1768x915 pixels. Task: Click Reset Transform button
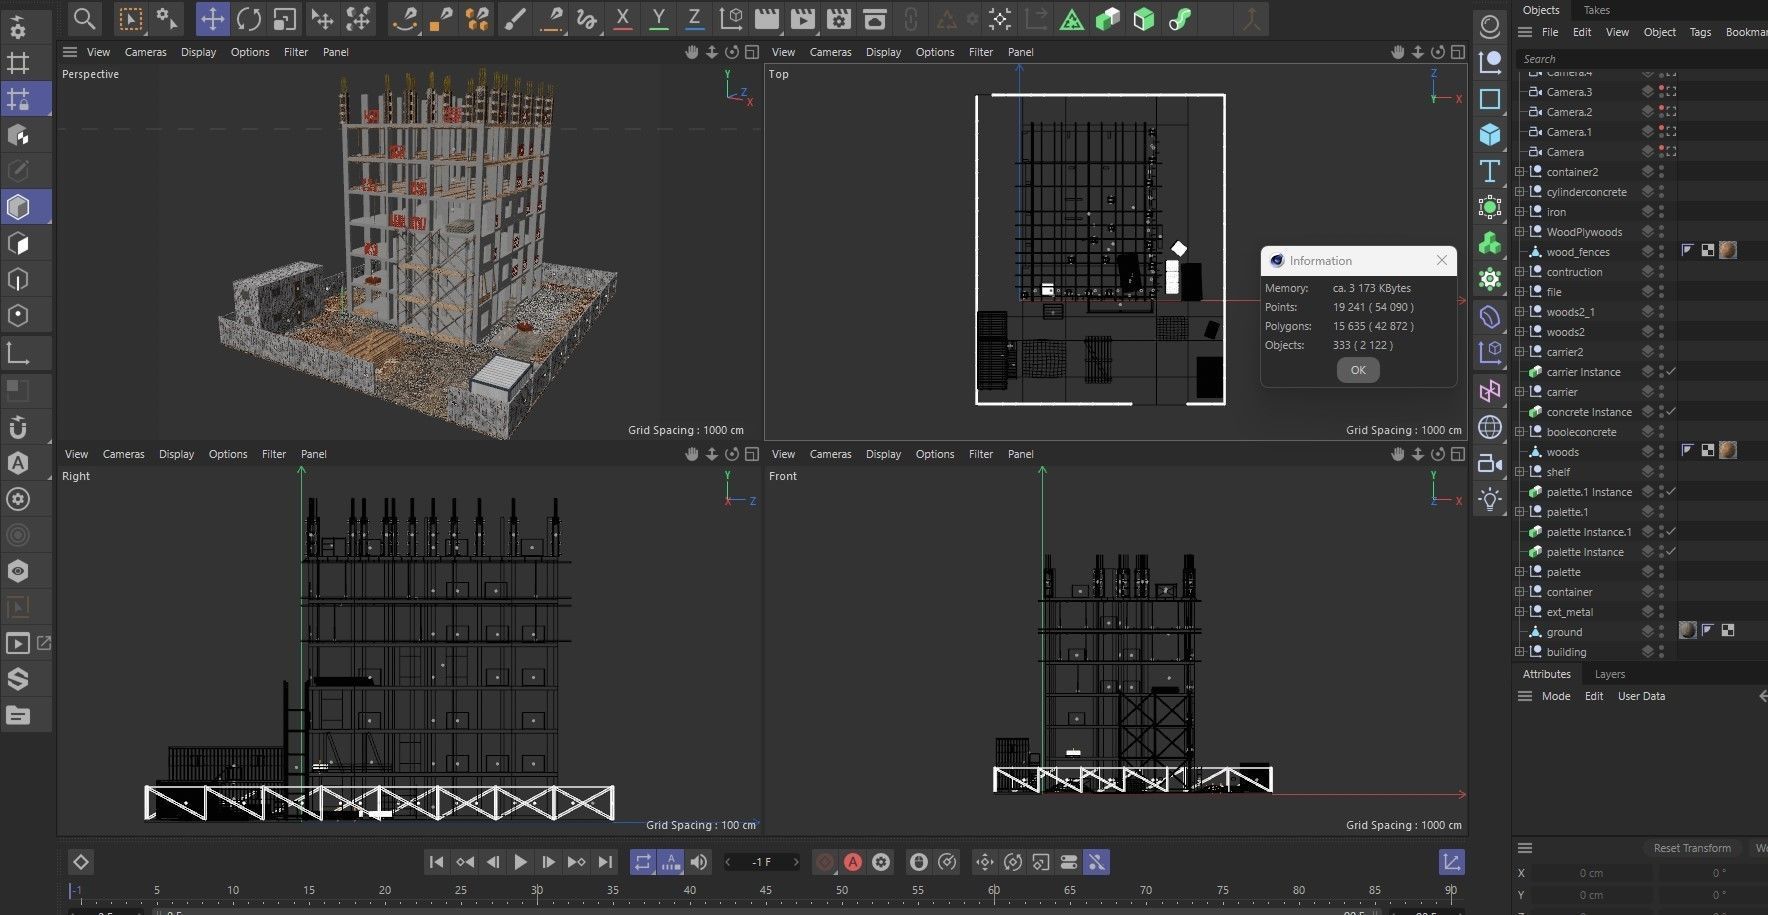tap(1692, 848)
